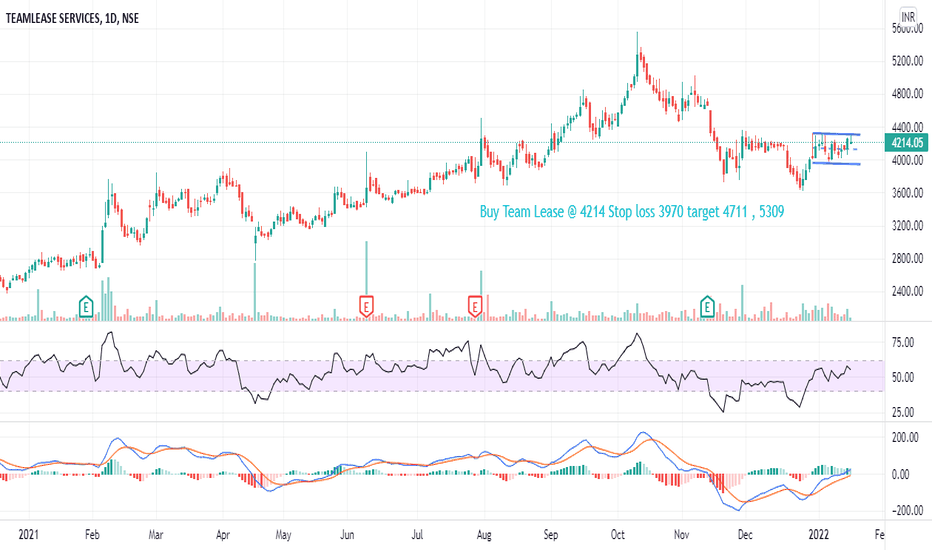This screenshot has height=550, width=932.
Task: Click the May label on time axis
Action: point(284,535)
